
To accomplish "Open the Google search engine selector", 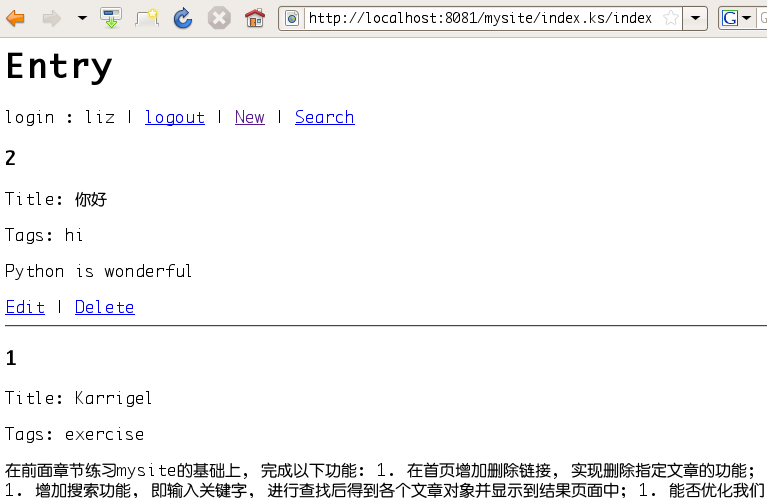I will [738, 18].
